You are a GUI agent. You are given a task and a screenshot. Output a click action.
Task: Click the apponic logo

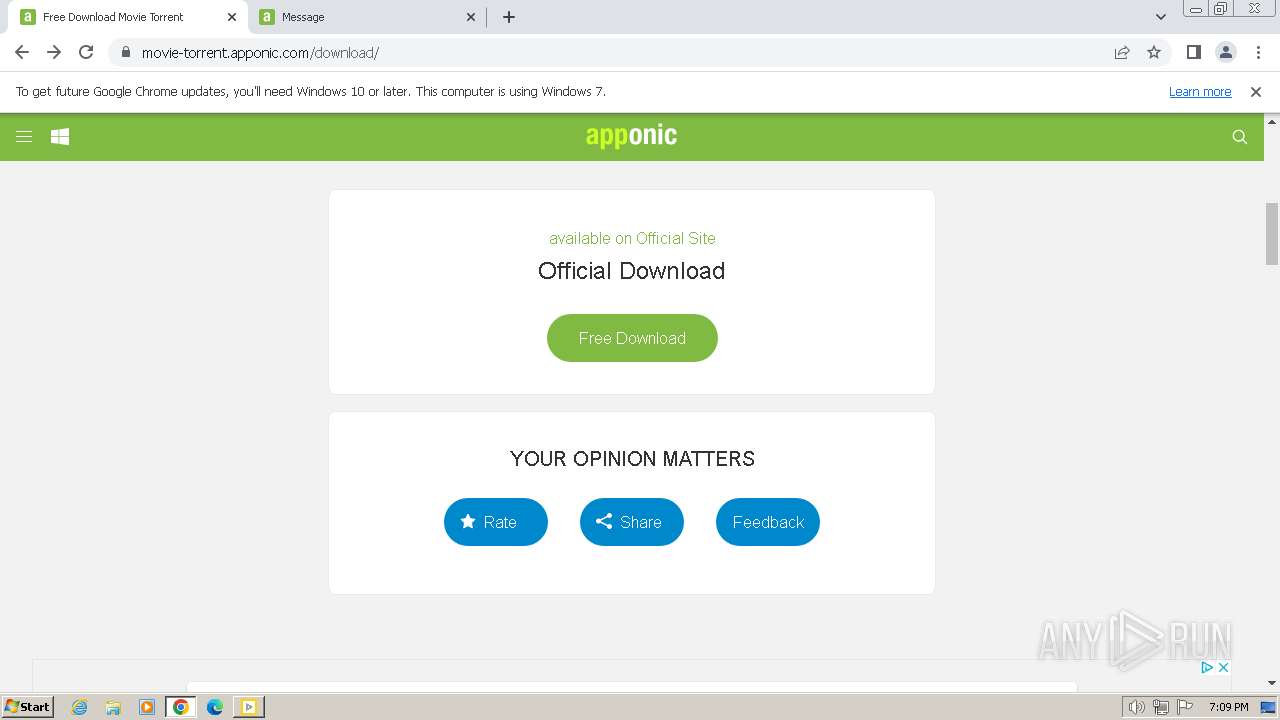click(631, 136)
